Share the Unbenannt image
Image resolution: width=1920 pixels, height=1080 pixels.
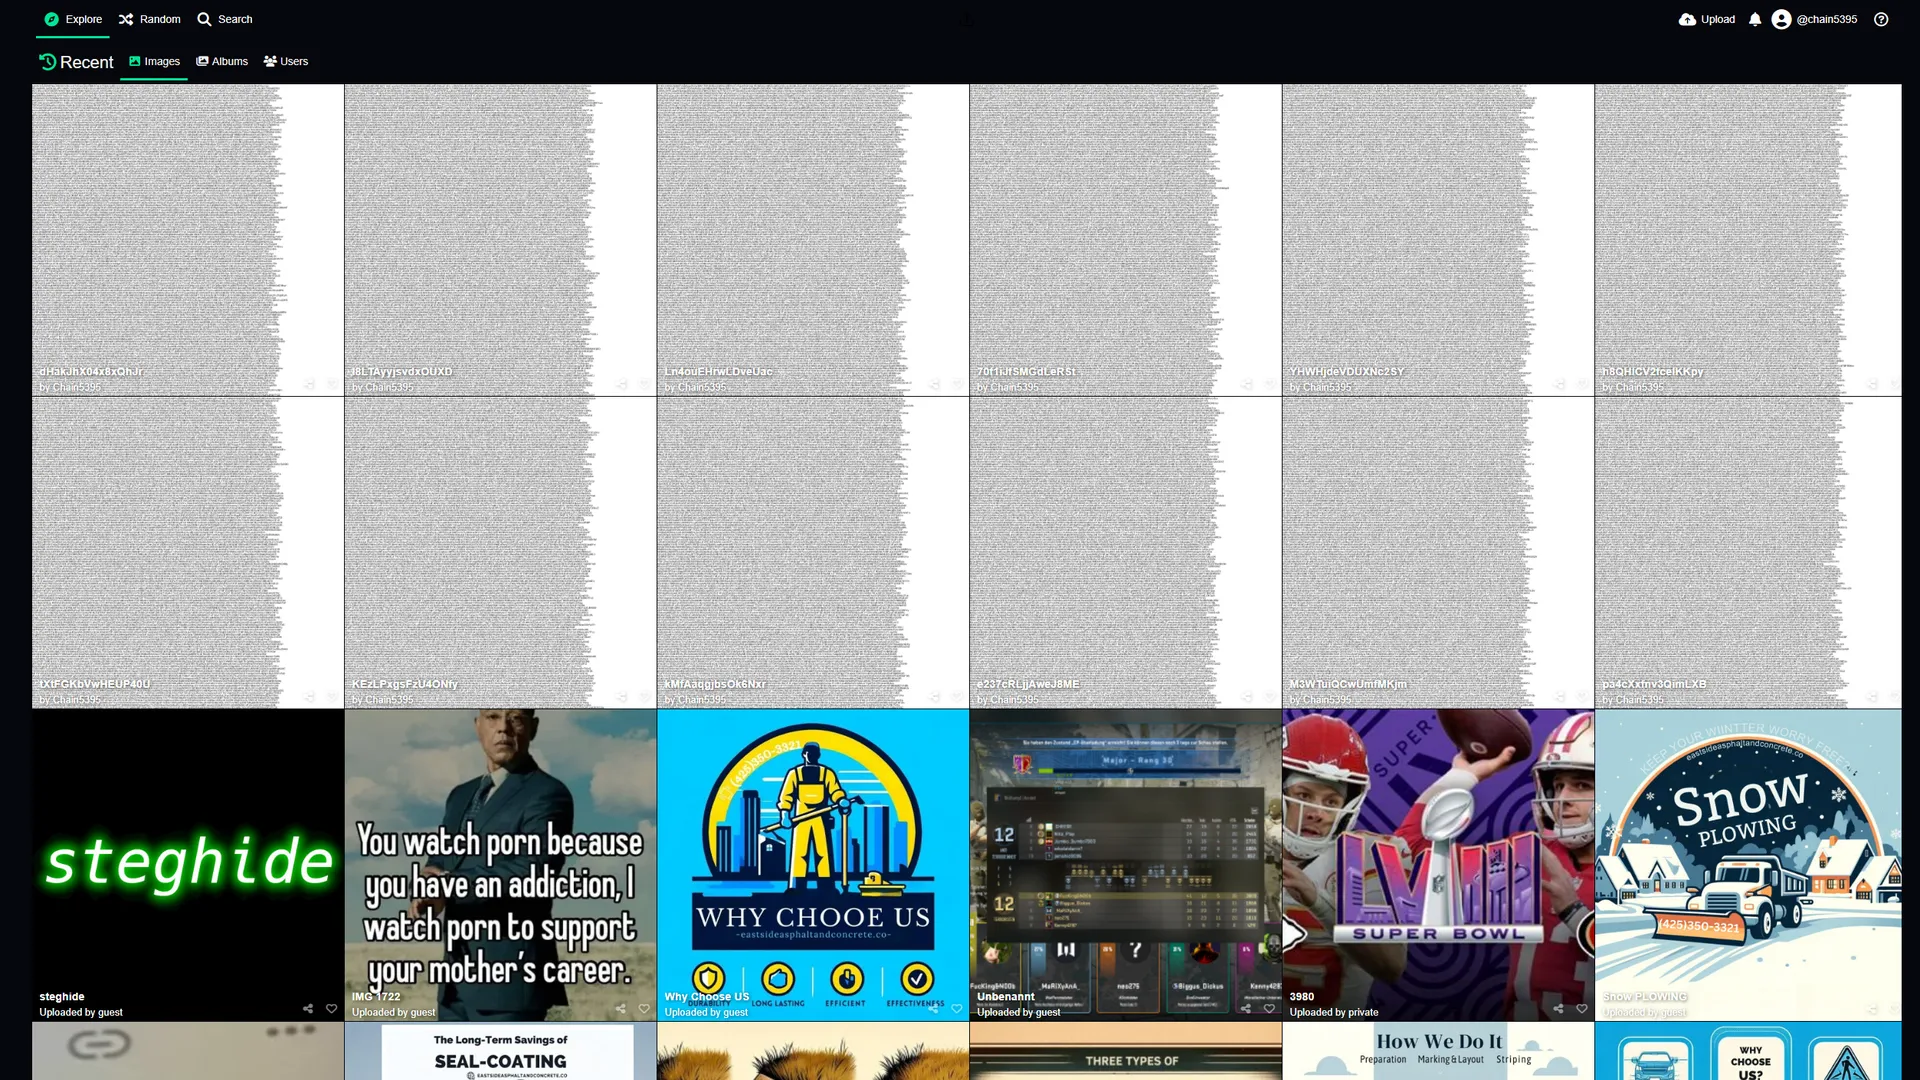(1246, 1009)
